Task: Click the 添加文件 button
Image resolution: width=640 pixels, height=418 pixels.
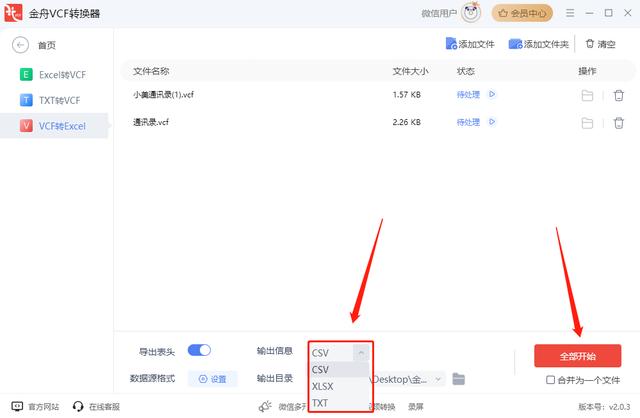Action: (x=470, y=44)
